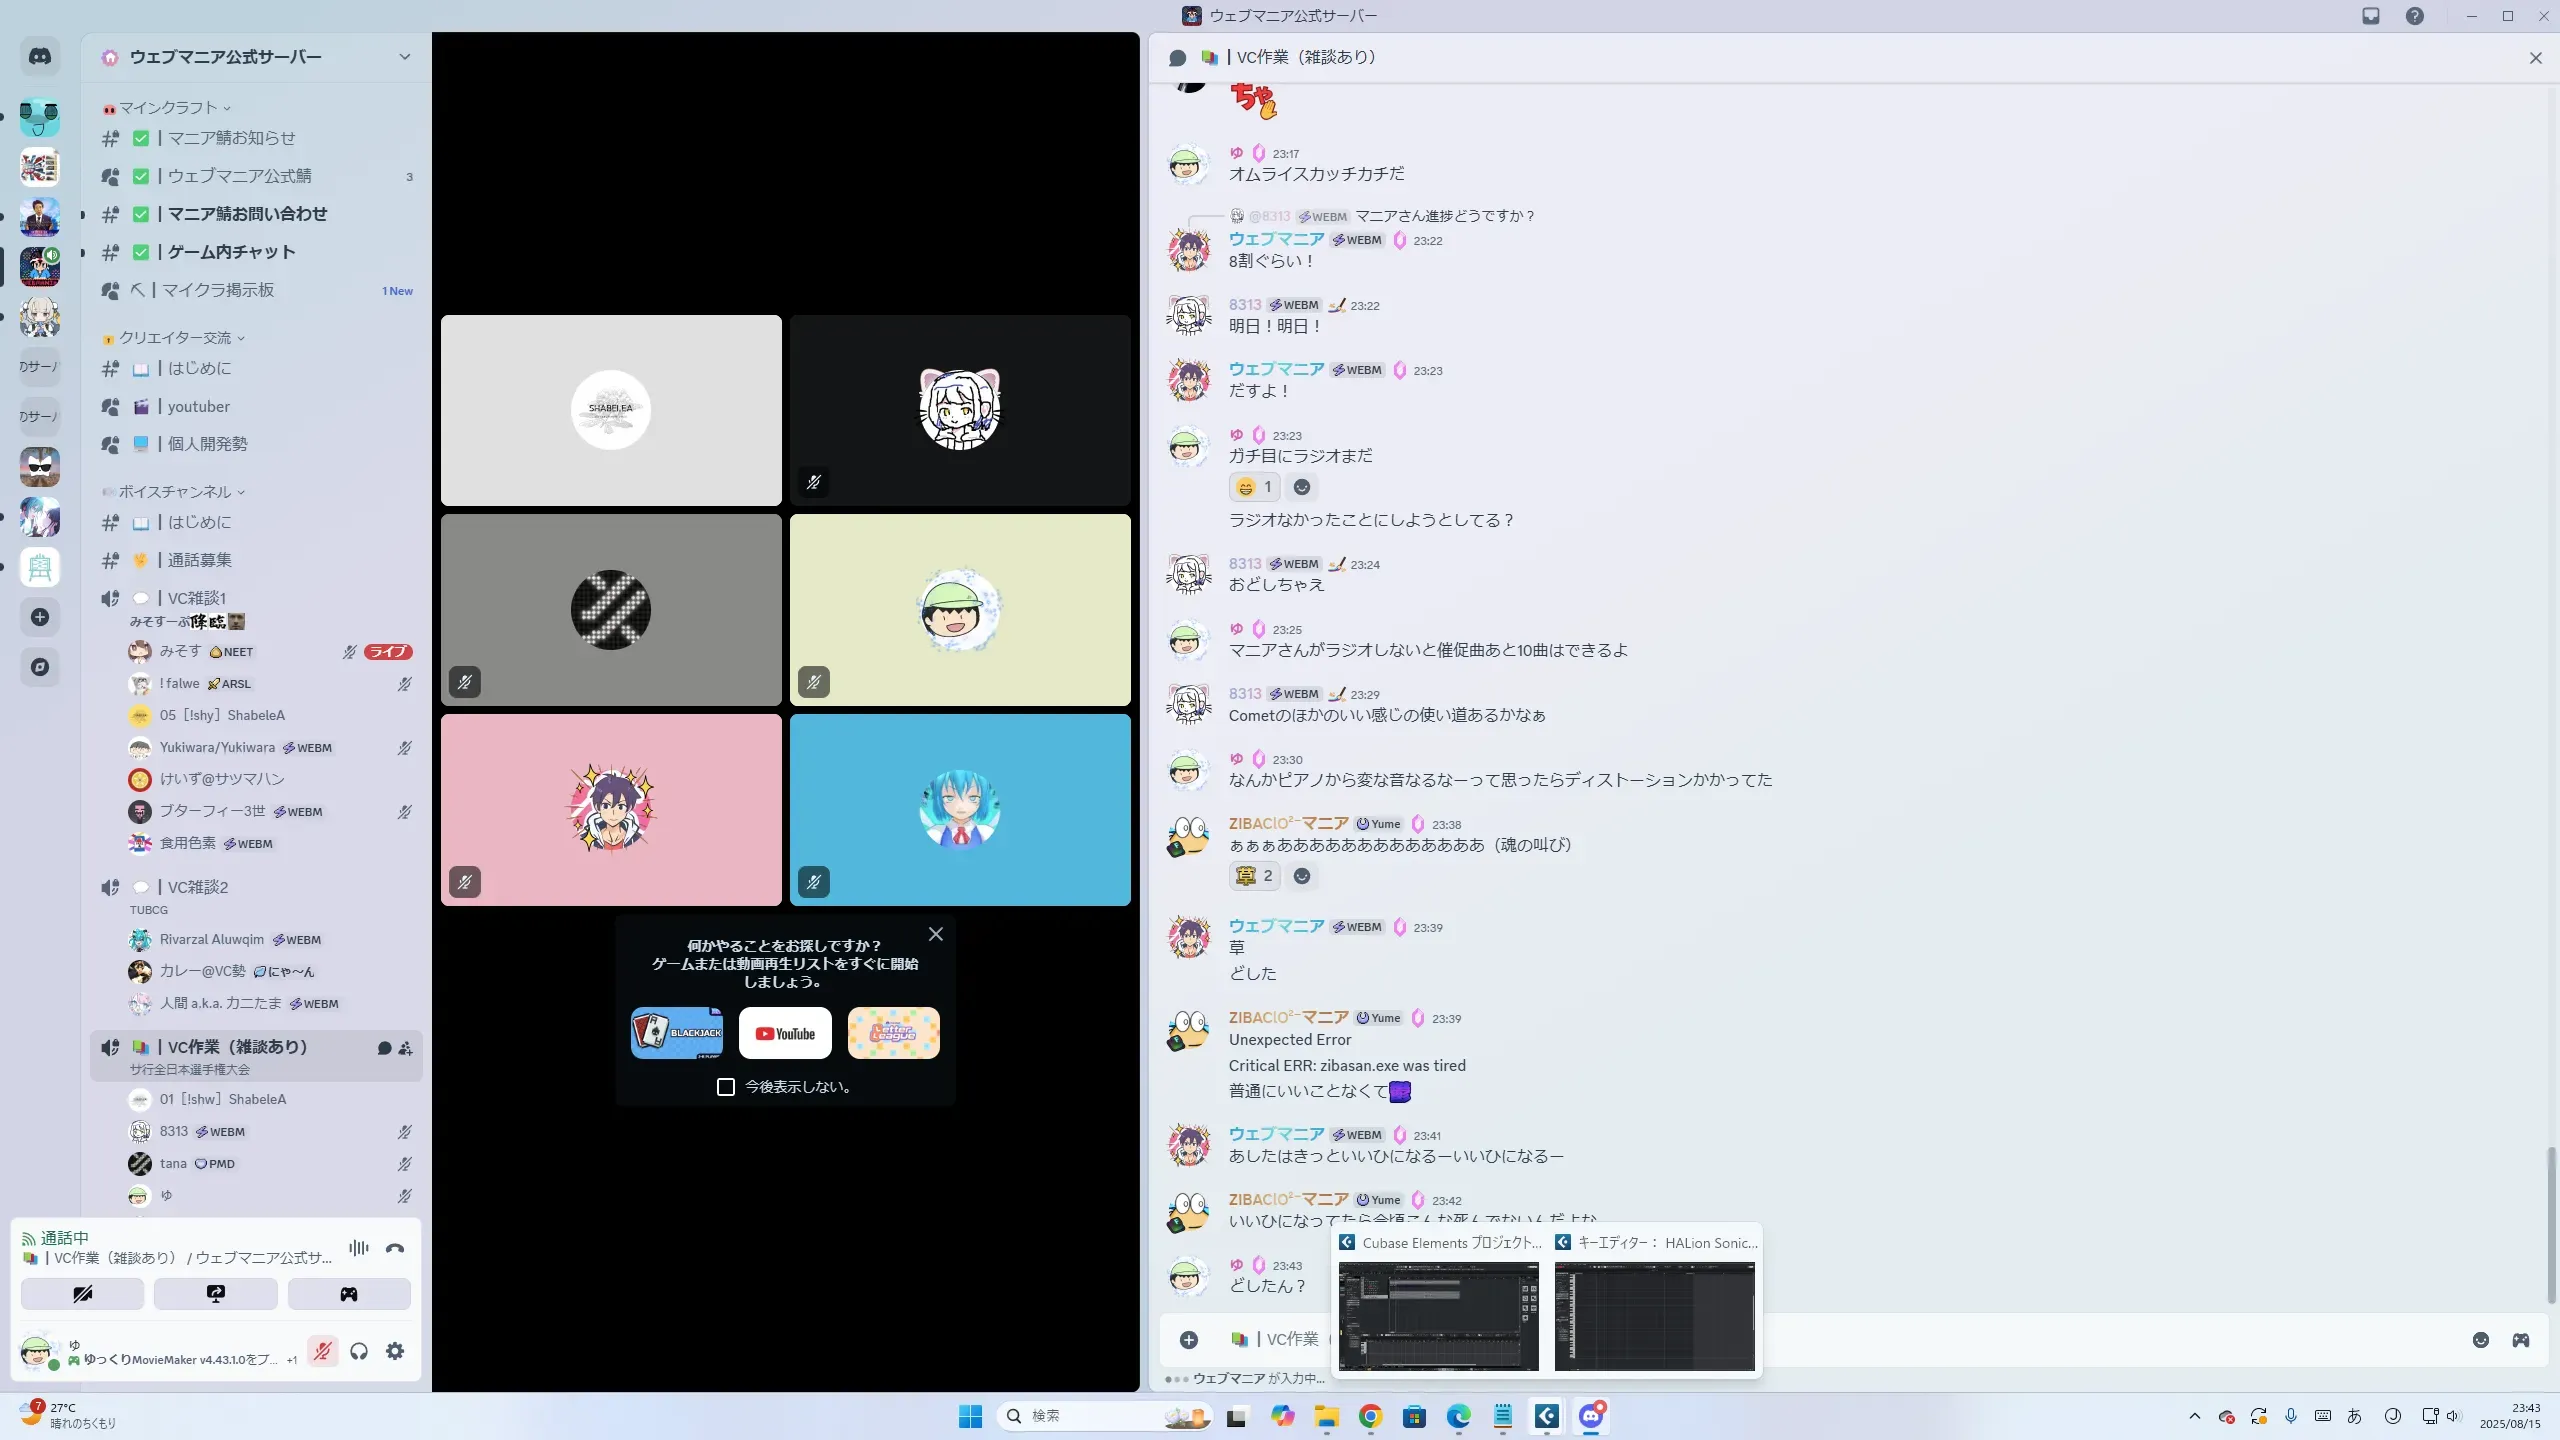This screenshot has width=2560, height=1440.
Task: Click the Discord home direct messages icon
Action: coord(40,57)
